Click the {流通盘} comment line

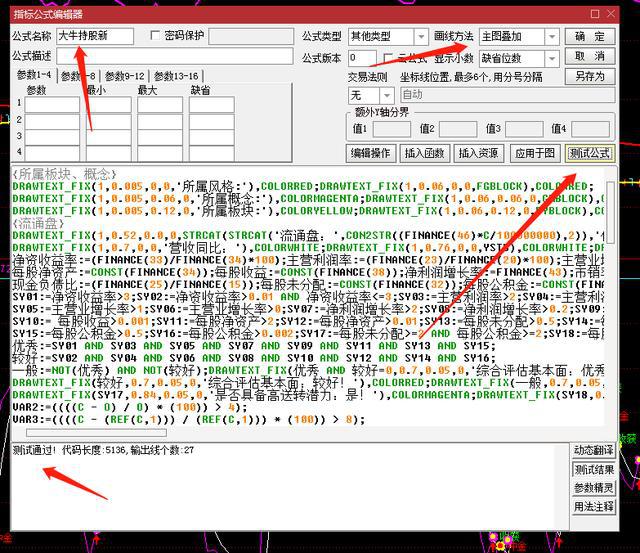click(38, 224)
